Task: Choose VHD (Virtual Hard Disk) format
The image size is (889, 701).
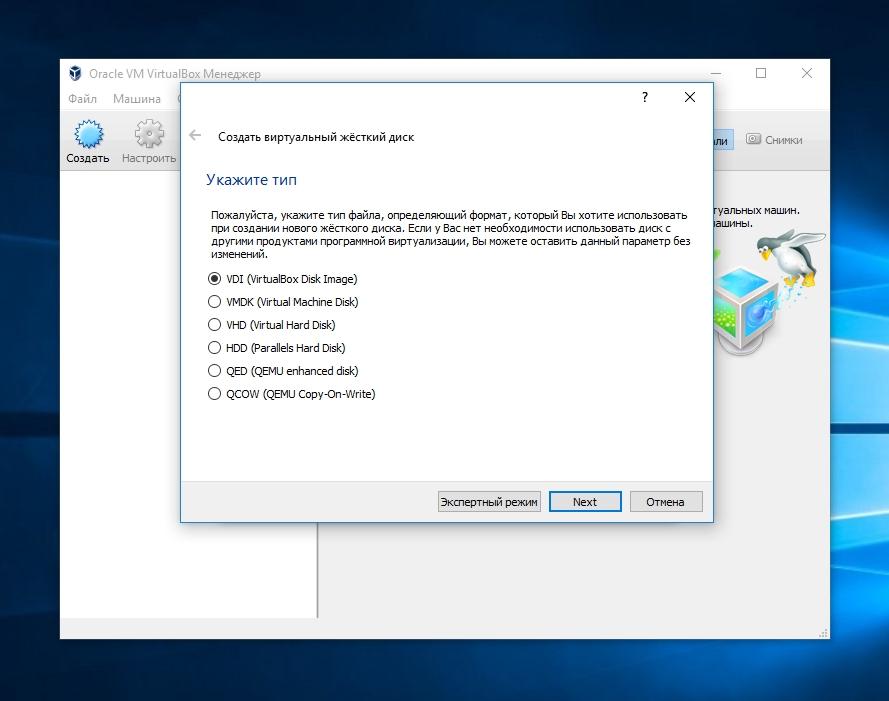Action: tap(272, 325)
